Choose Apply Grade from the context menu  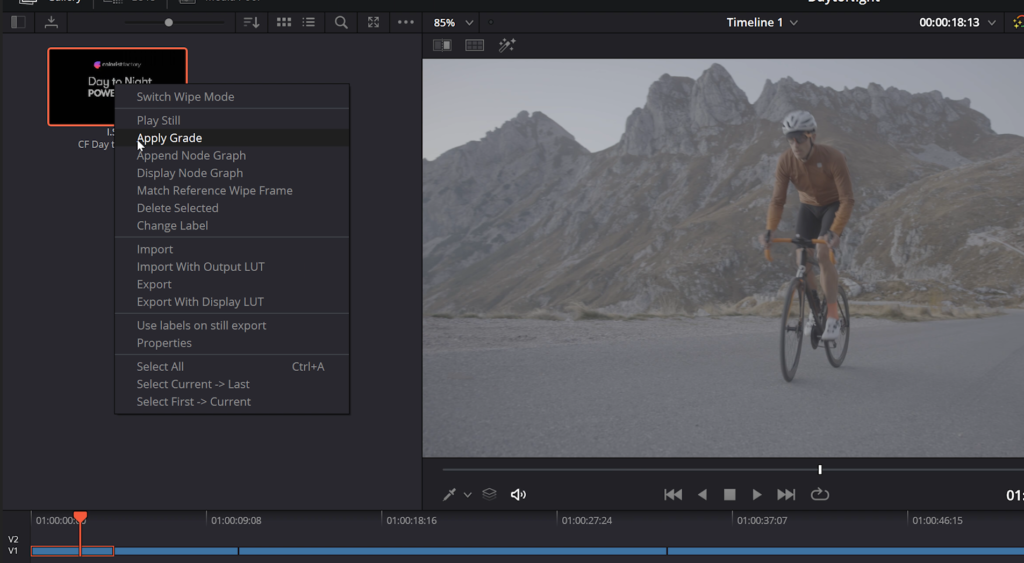(169, 138)
